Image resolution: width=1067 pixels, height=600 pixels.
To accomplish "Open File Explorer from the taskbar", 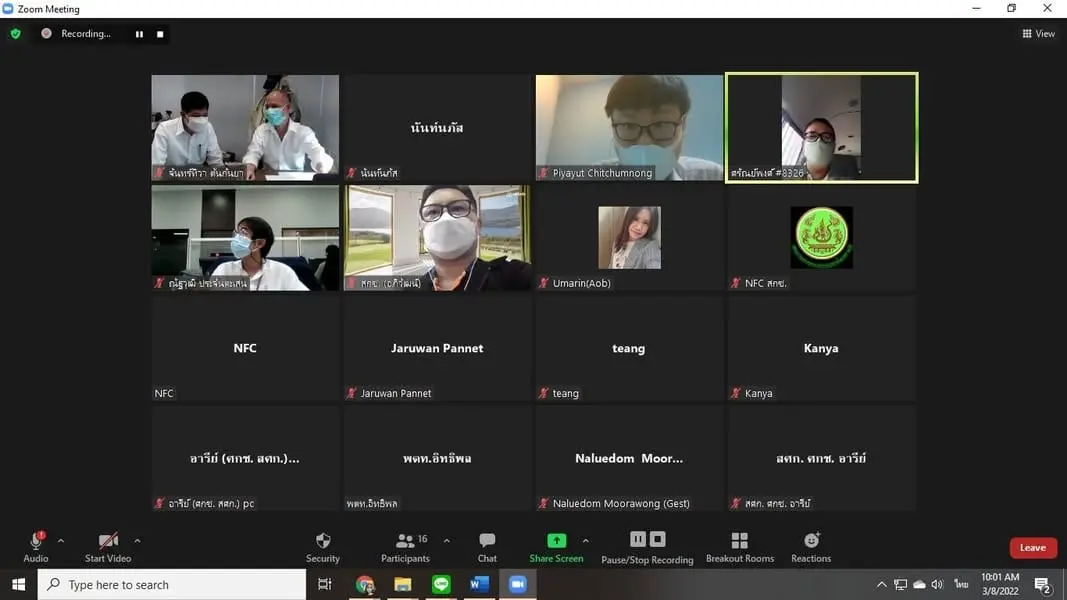I will [403, 584].
